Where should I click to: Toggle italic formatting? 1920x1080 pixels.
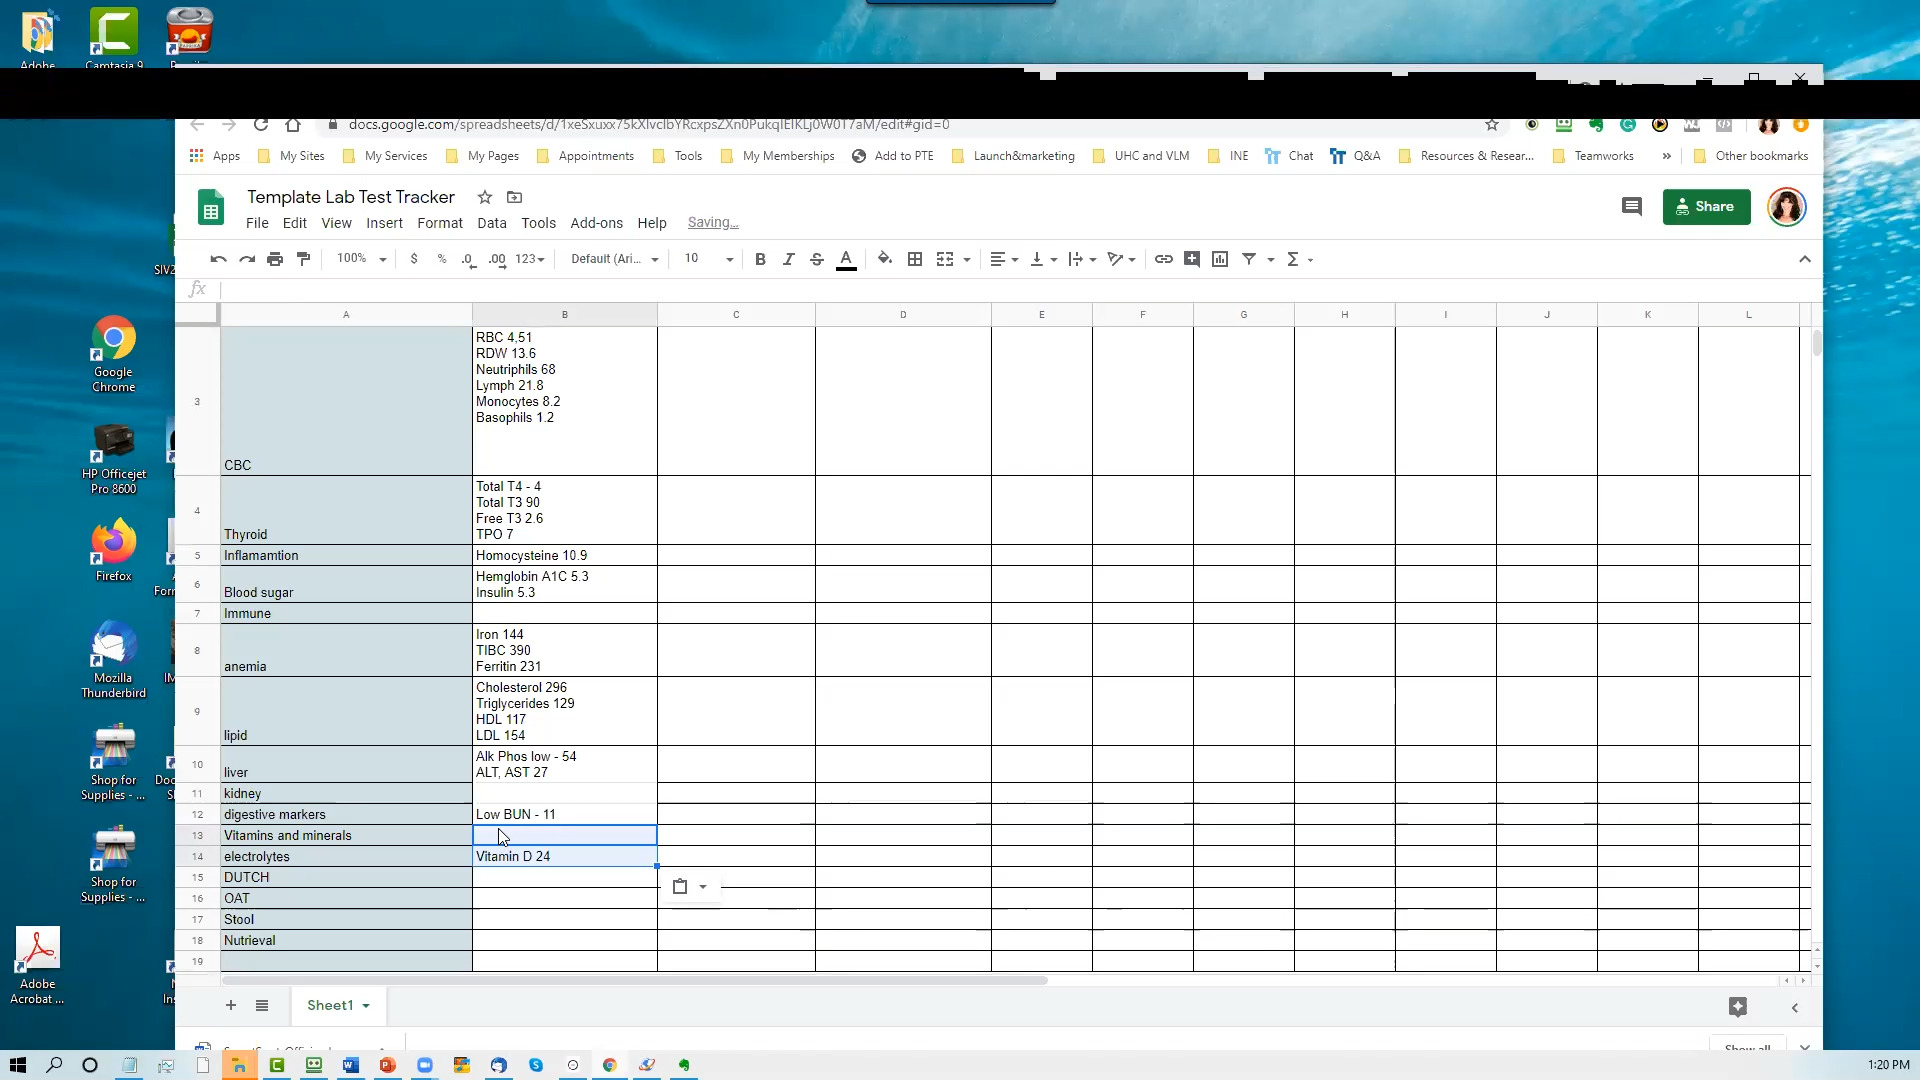click(788, 259)
